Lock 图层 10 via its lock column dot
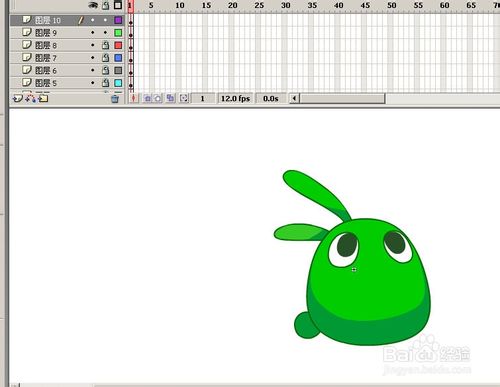The height and width of the screenshot is (387, 500). click(x=105, y=20)
